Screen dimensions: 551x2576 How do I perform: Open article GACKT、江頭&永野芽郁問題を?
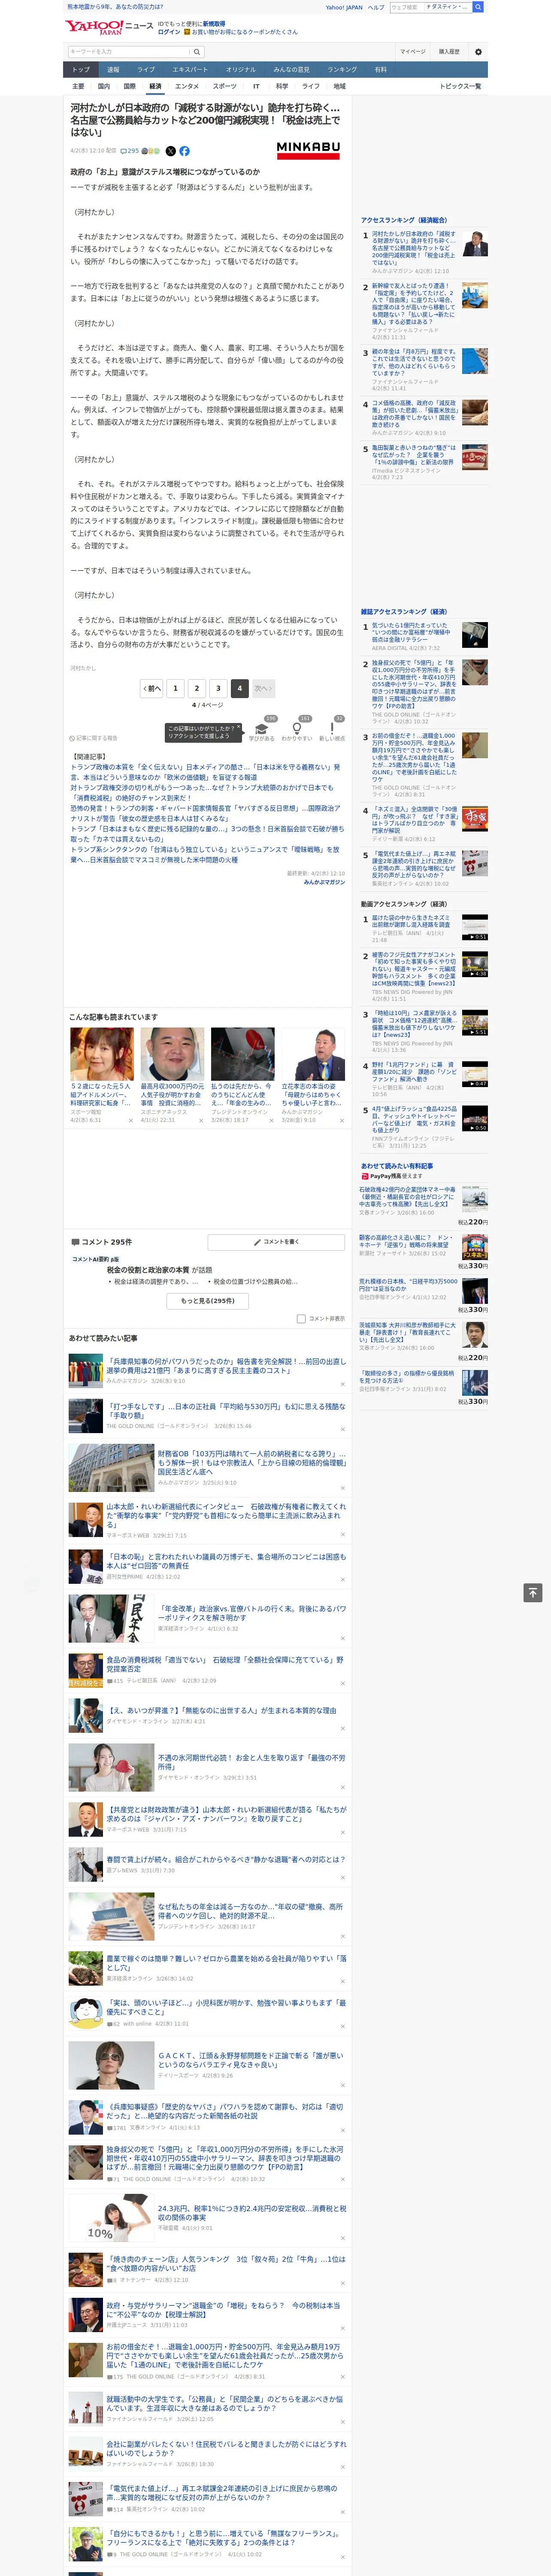click(250, 2061)
